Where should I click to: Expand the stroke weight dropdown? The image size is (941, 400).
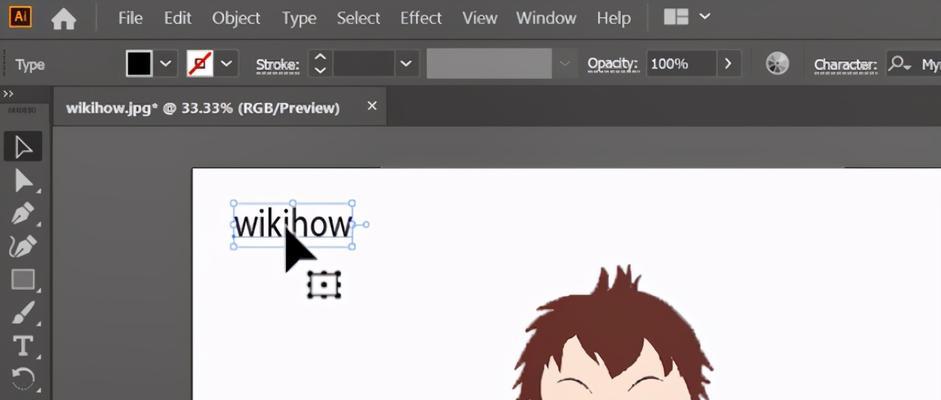tap(406, 64)
